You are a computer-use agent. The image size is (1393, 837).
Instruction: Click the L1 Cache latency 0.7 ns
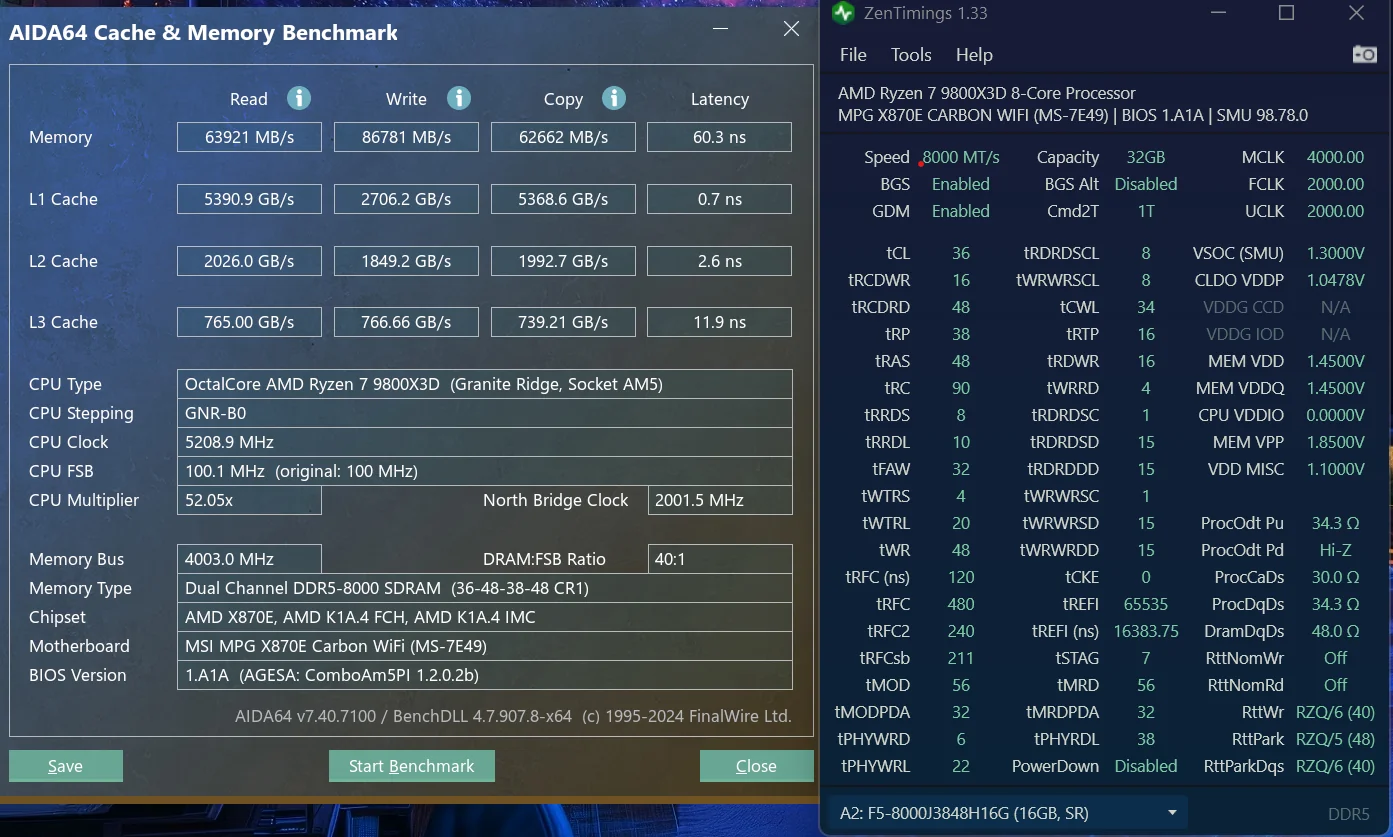point(720,199)
